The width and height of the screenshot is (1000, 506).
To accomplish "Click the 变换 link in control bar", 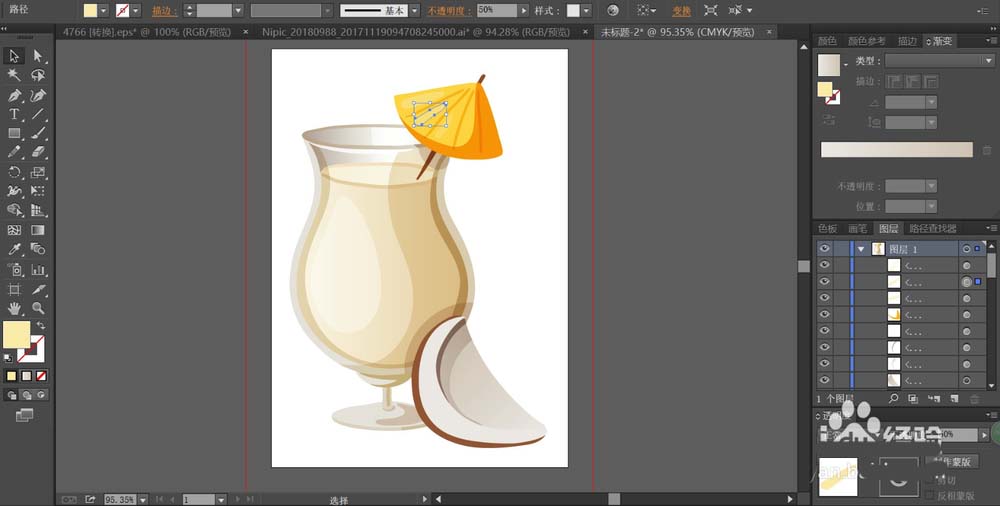I will pos(680,10).
